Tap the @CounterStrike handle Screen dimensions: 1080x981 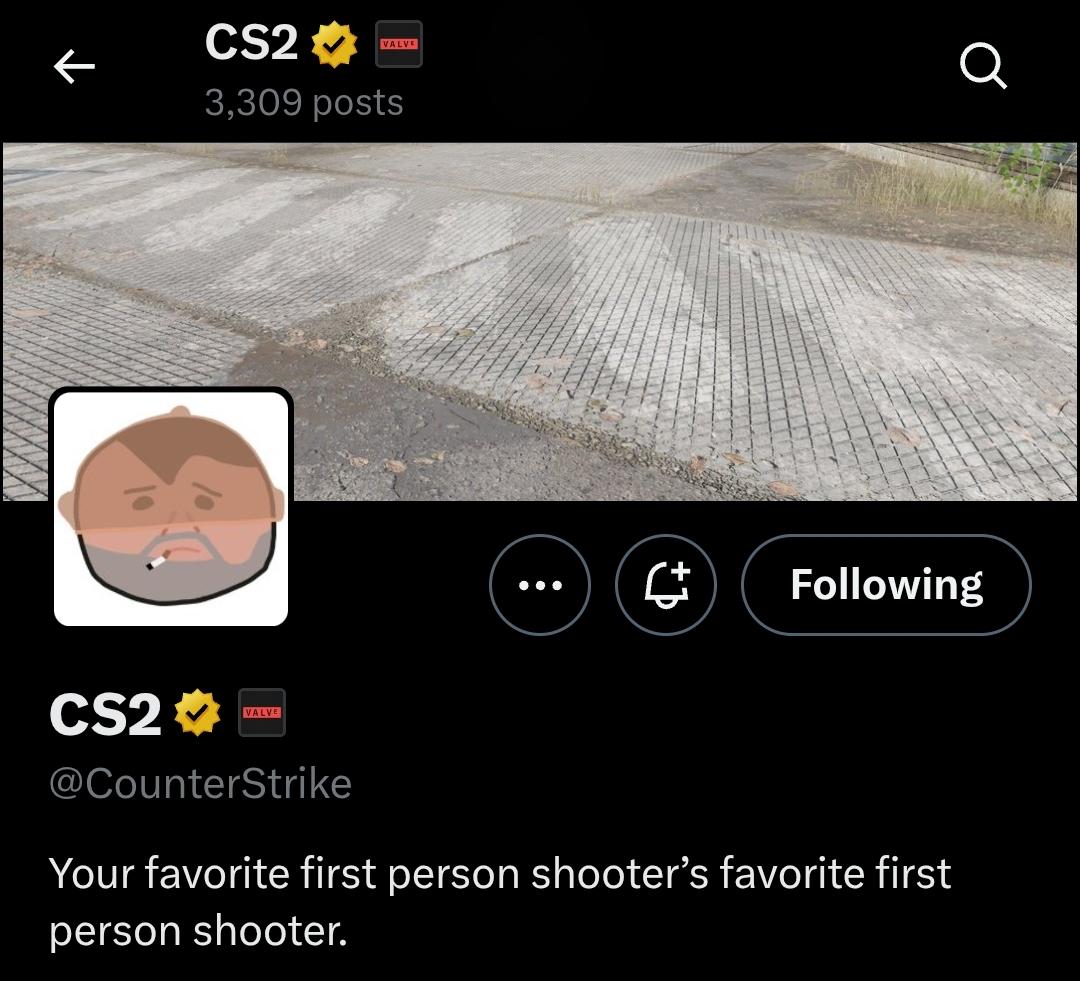[200, 784]
